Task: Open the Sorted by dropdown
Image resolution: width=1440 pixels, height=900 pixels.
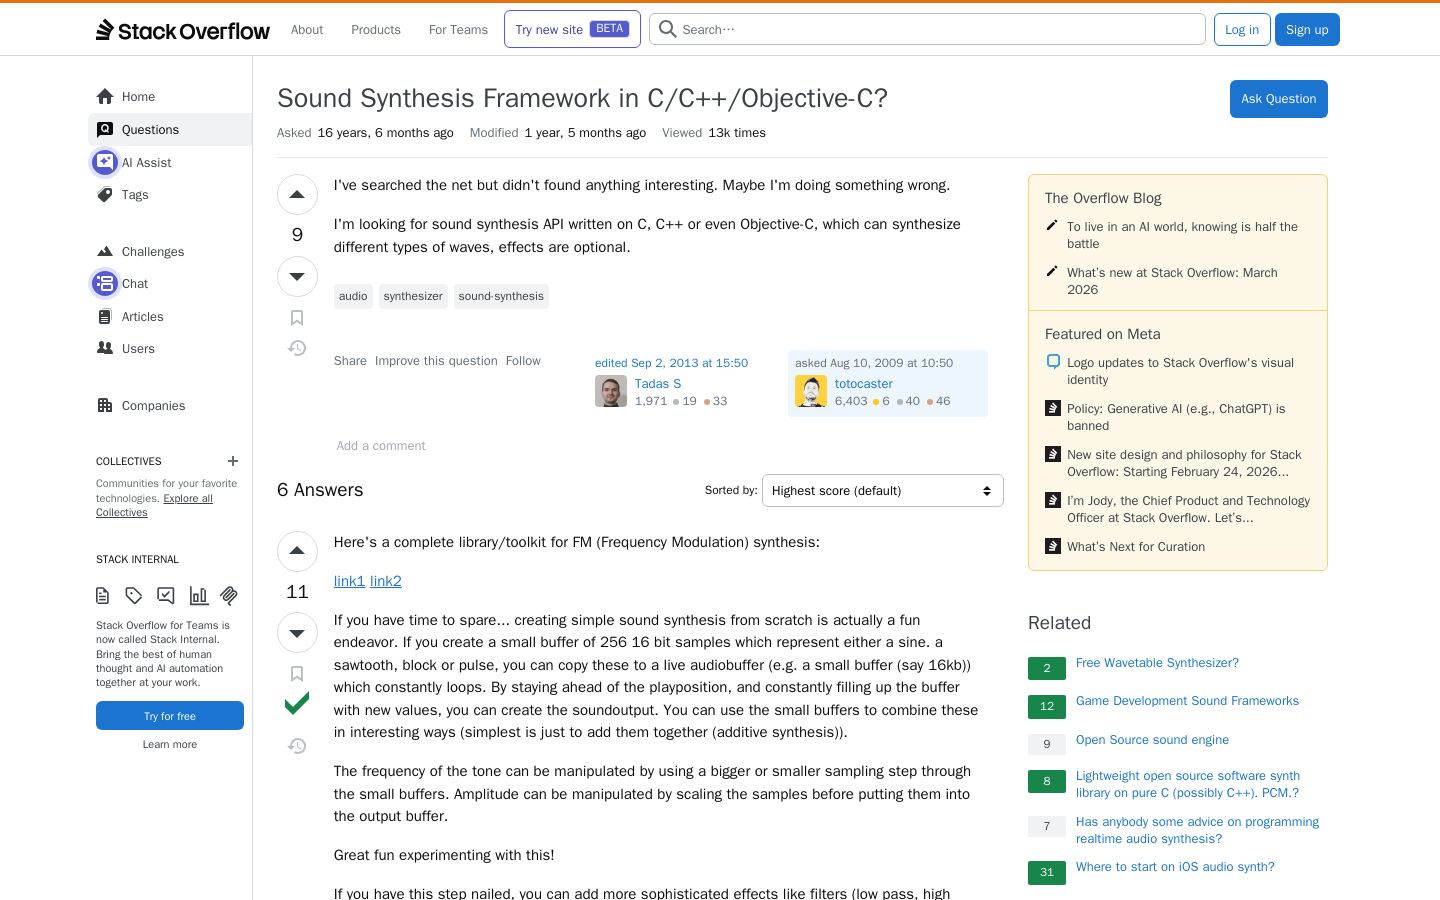Action: [882, 491]
